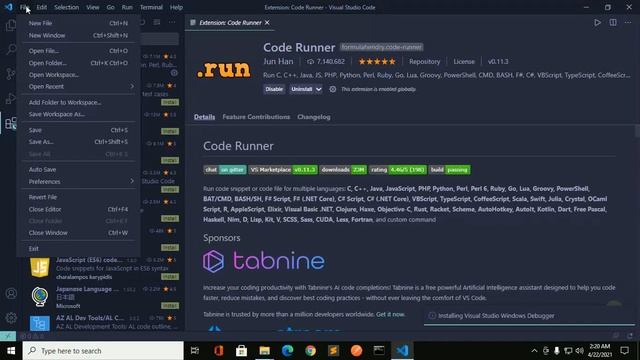640x360 pixels.
Task: Open the Selection menu
Action: coord(67,7)
